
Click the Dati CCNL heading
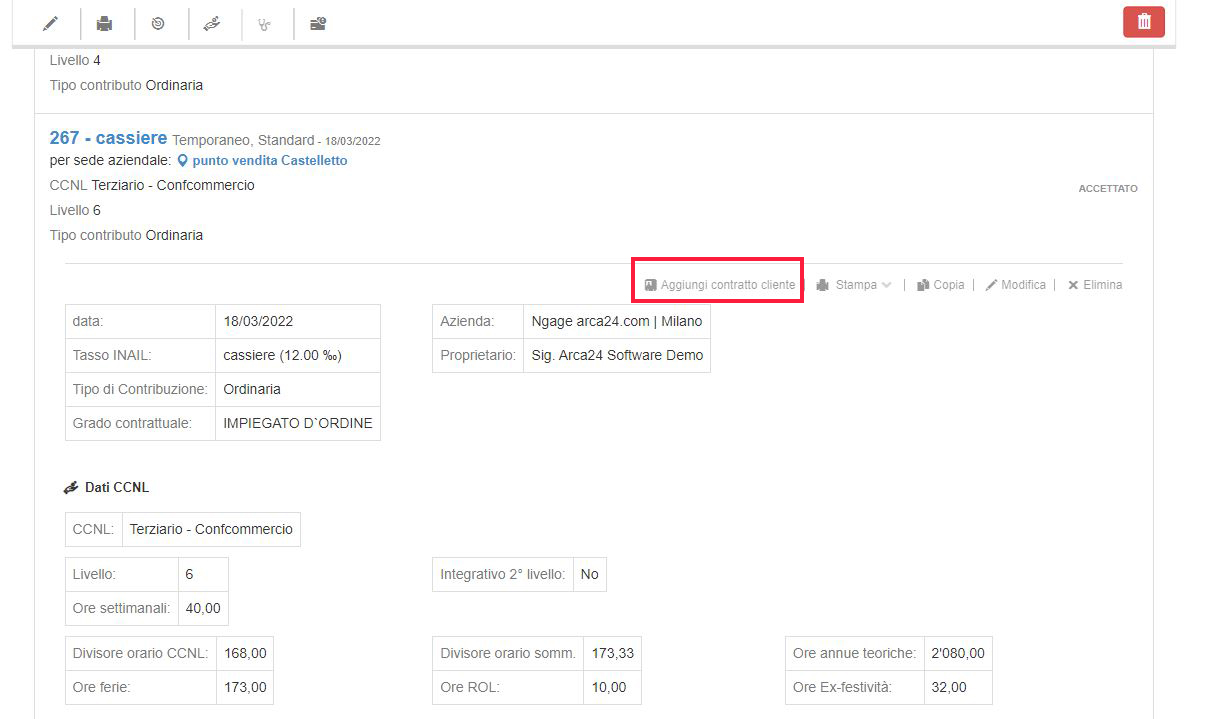pyautogui.click(x=117, y=488)
